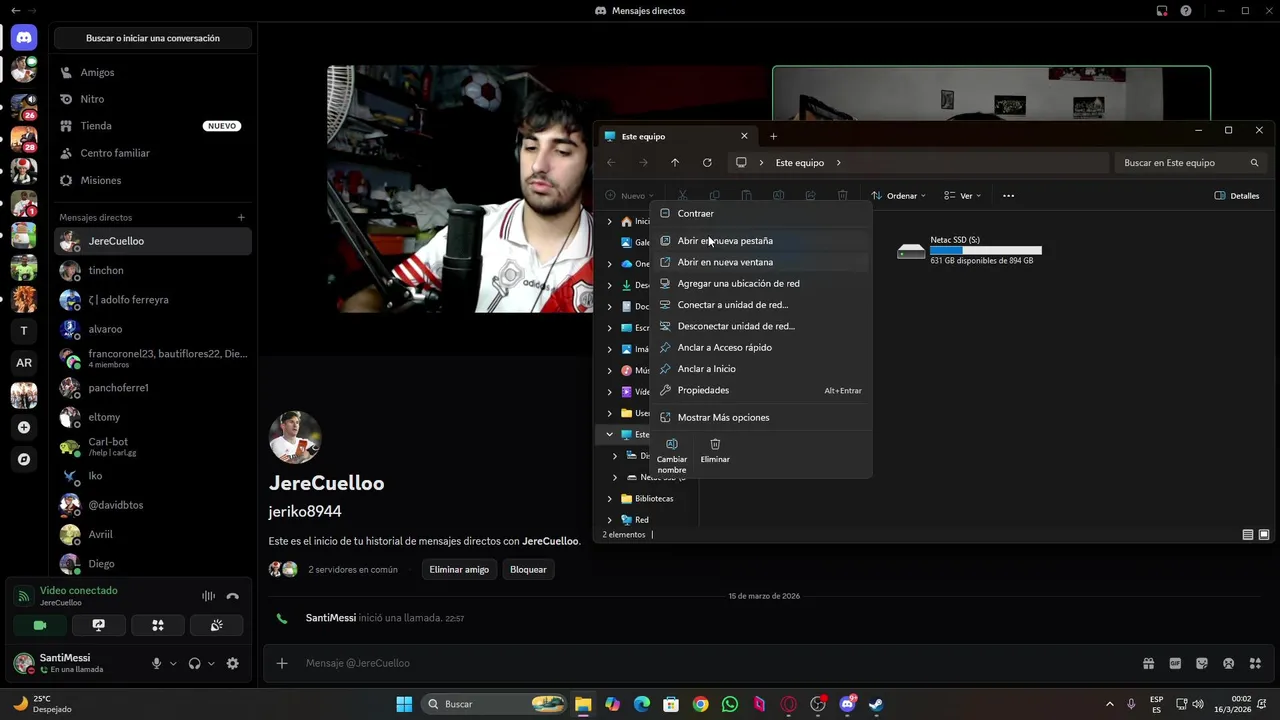This screenshot has height=720, width=1280.
Task: Toggle noise suppression waveform icon
Action: coord(208,596)
